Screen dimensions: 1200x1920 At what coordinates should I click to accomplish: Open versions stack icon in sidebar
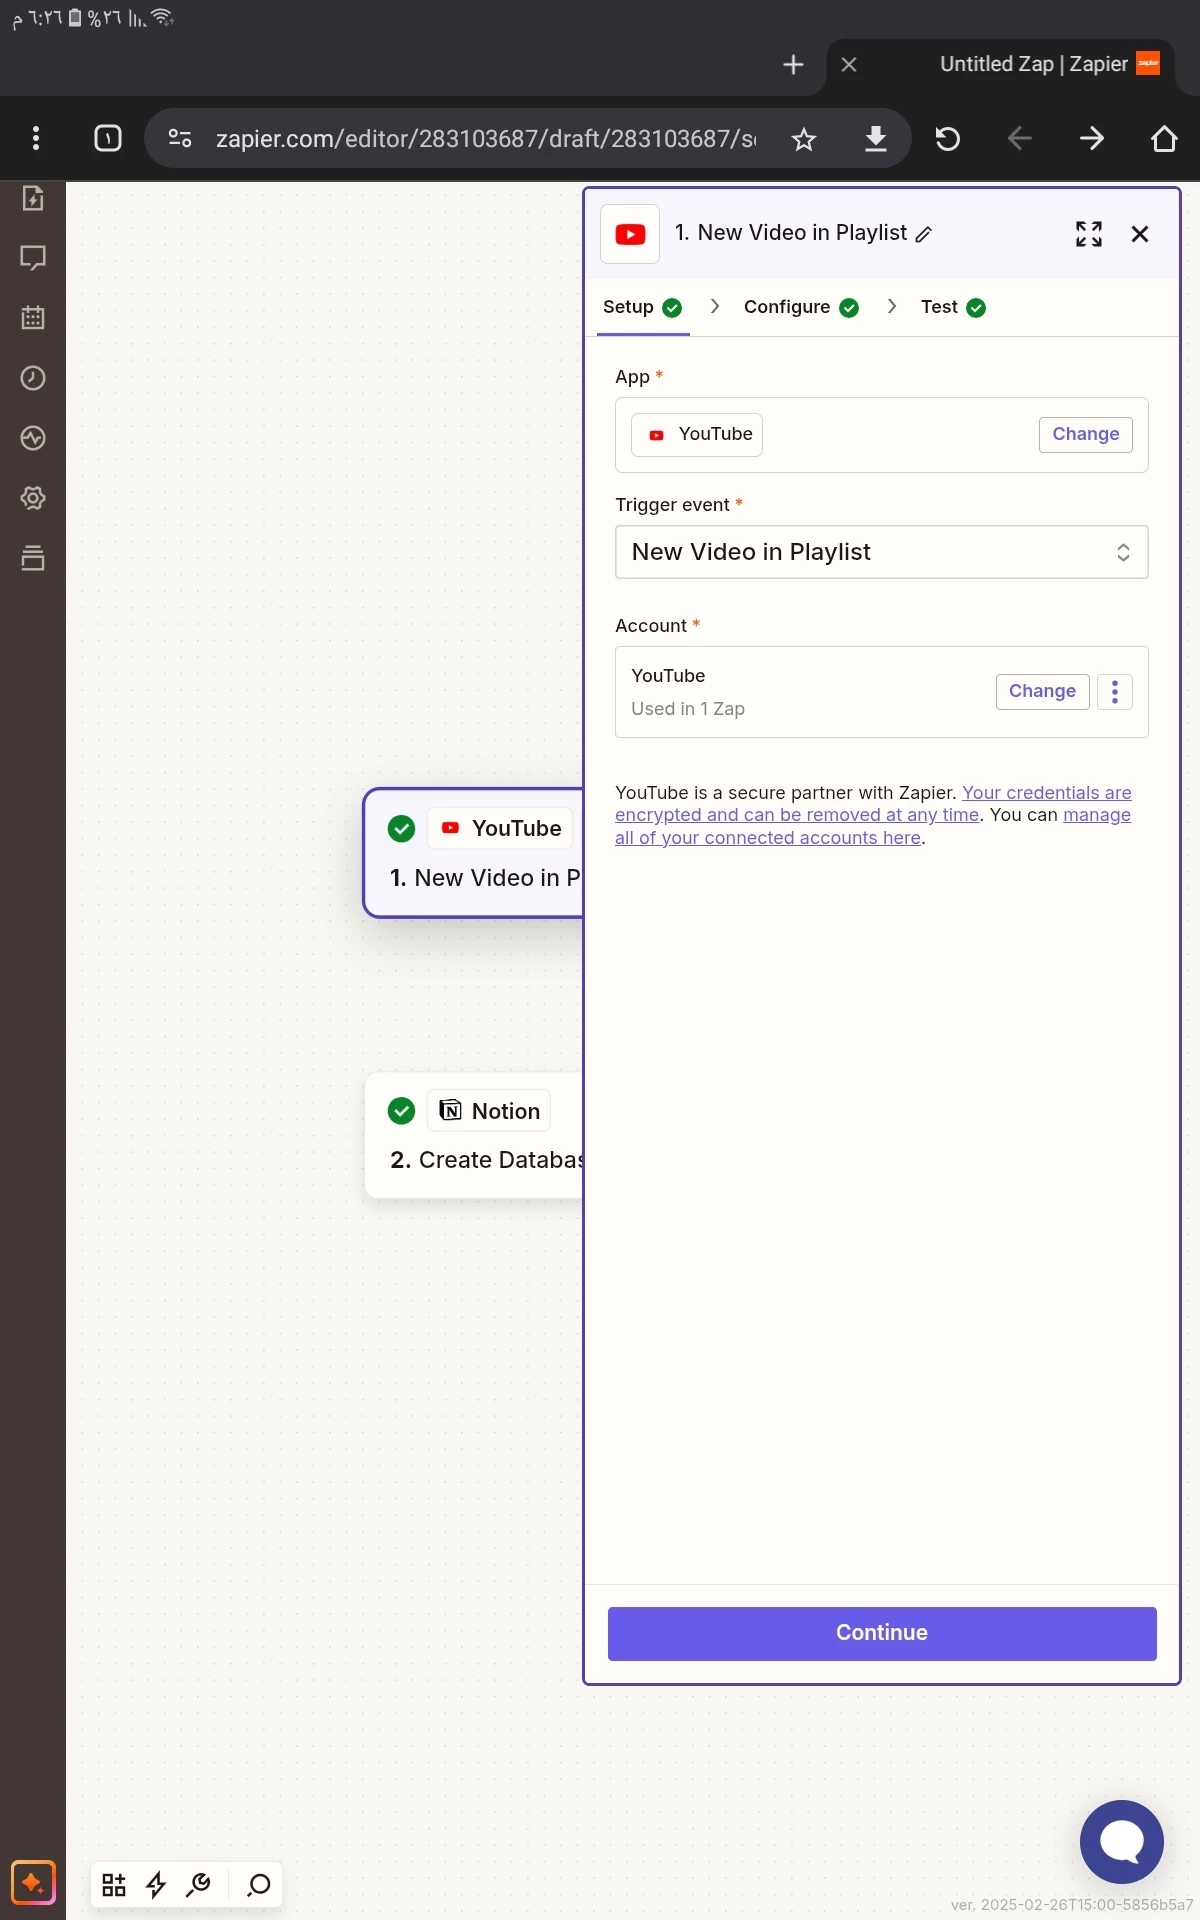click(33, 558)
